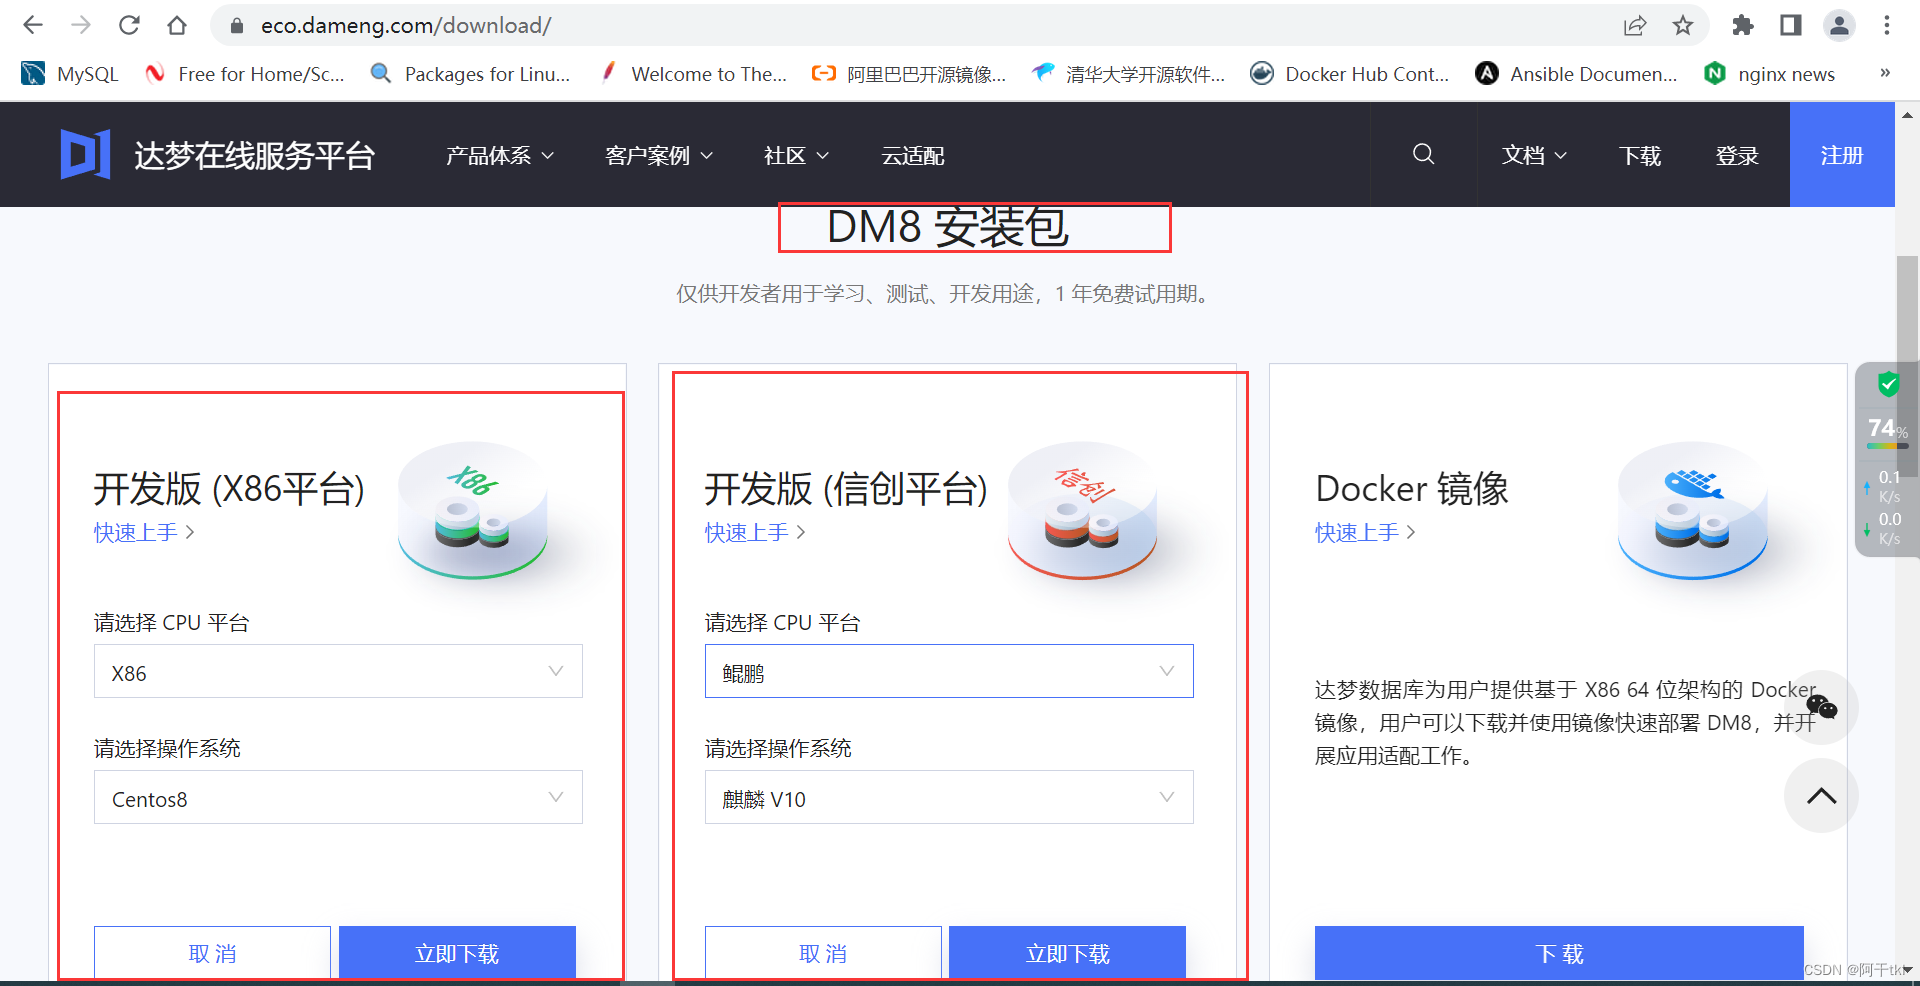Open the browser profile avatar
The image size is (1920, 986).
1839,25
